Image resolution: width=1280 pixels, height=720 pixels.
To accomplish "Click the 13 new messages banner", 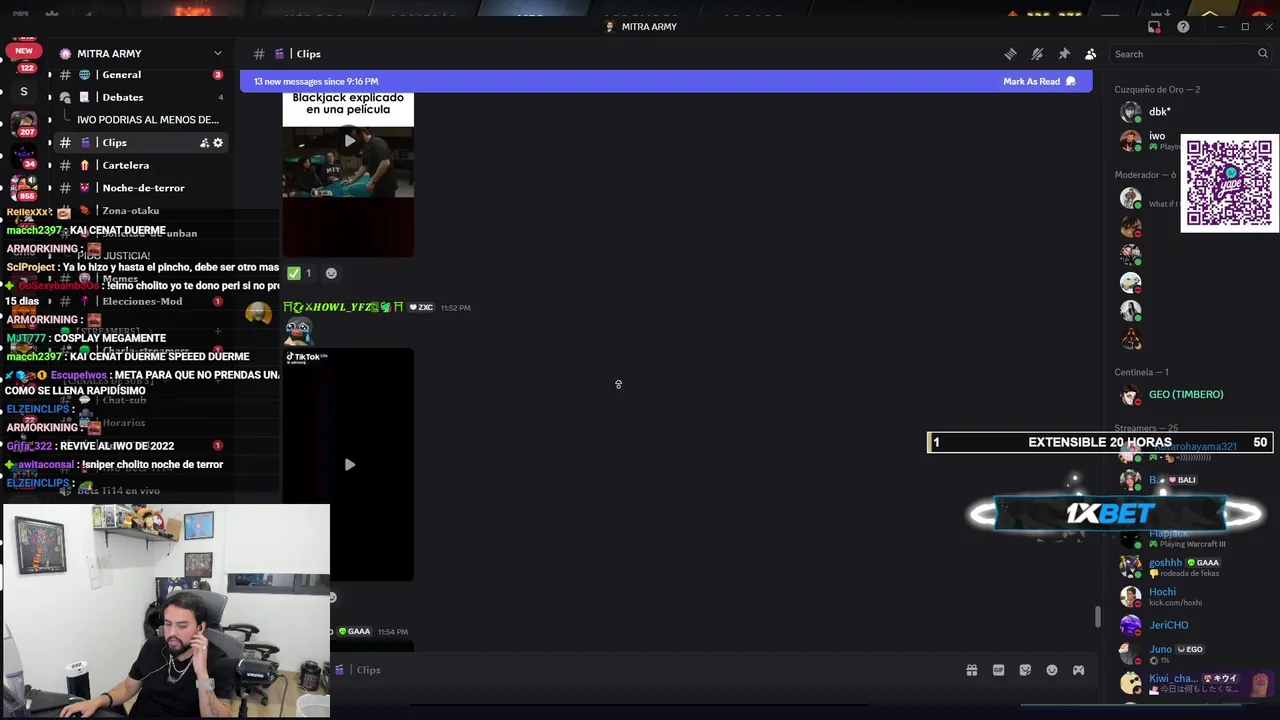I will tap(665, 81).
